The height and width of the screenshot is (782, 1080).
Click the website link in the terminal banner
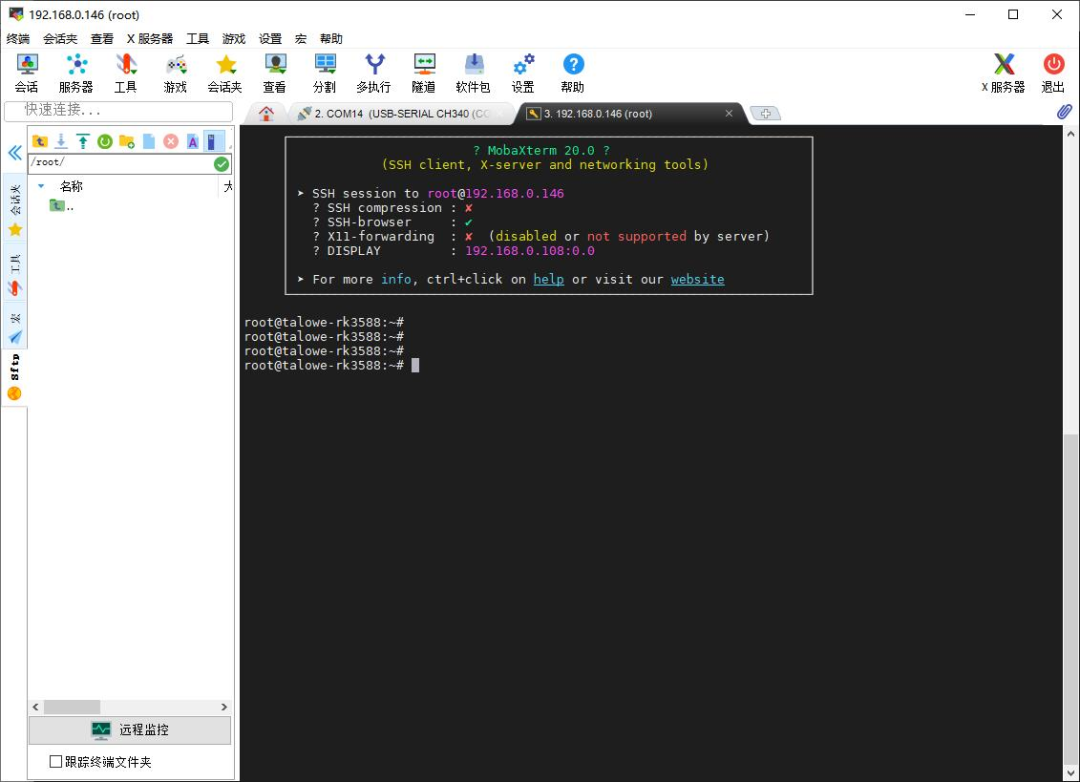pos(697,279)
